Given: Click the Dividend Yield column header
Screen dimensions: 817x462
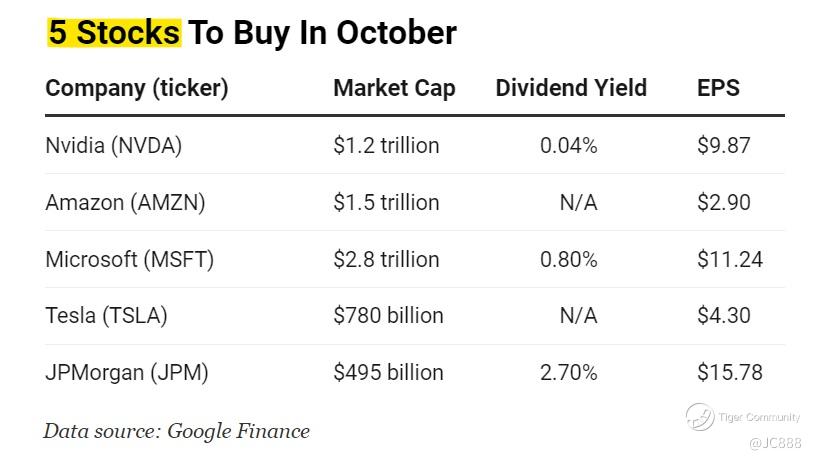Looking at the screenshot, I should point(571,88).
